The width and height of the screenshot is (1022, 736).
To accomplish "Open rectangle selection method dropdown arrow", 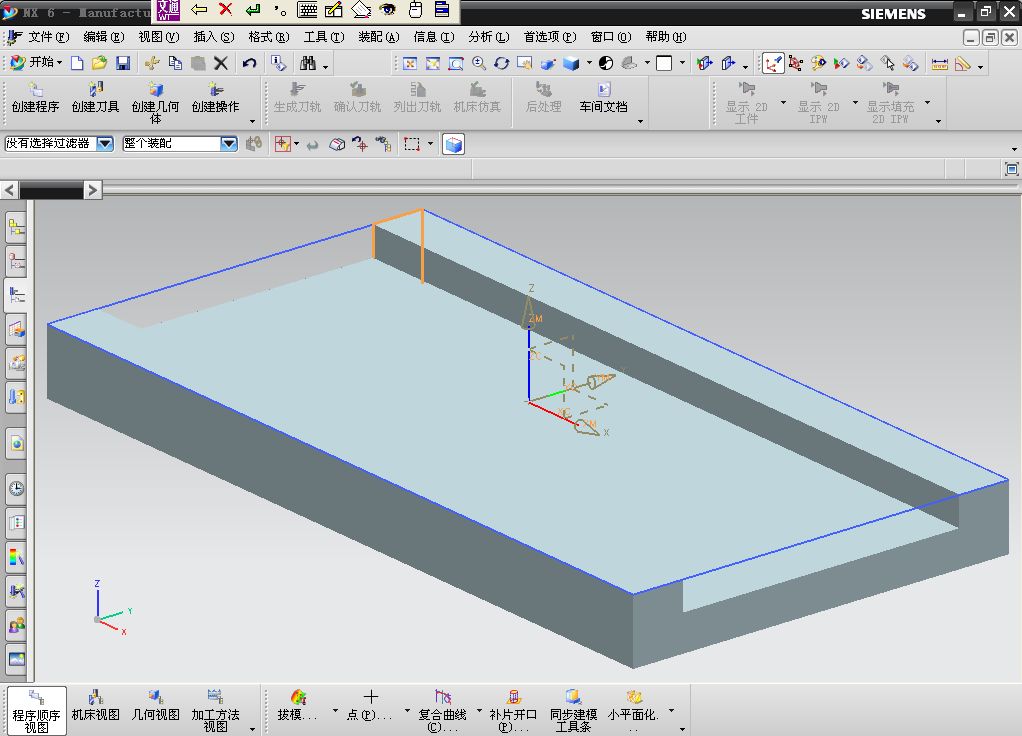I will [x=430, y=144].
